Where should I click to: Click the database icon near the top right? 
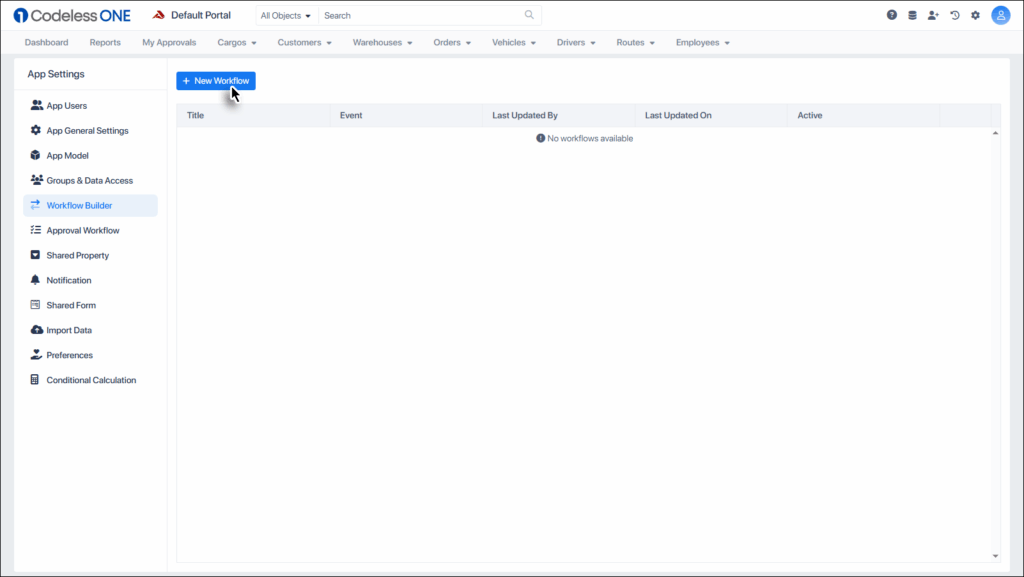pos(911,15)
